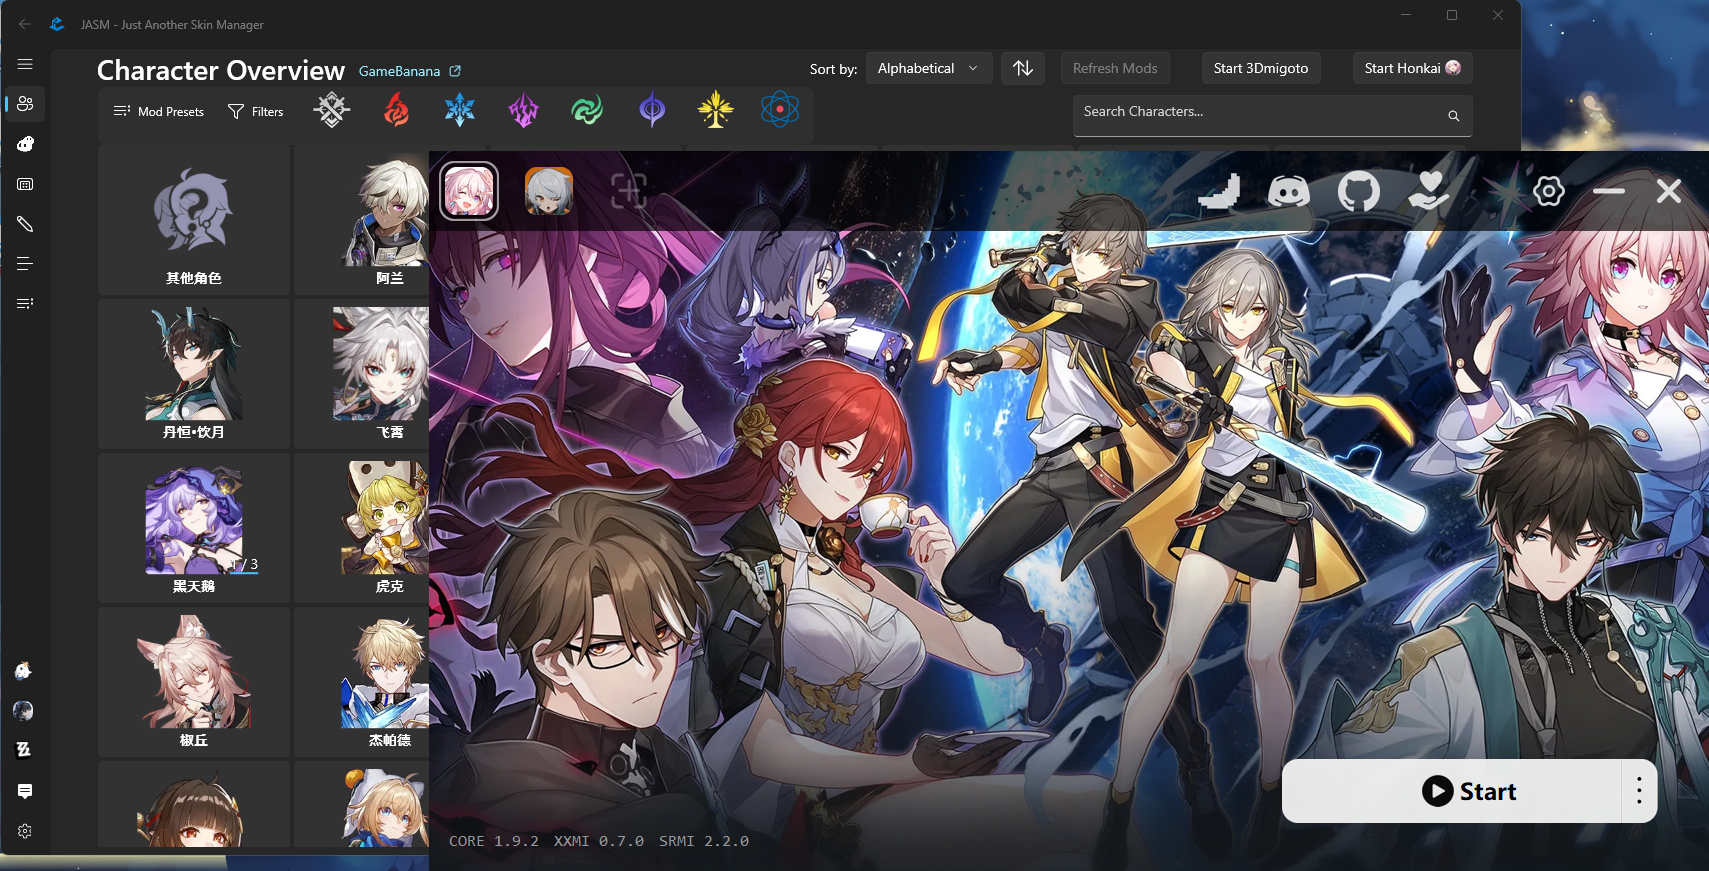This screenshot has width=1709, height=871.
Task: Click the donate heart-in-hand launcher icon
Action: [1429, 191]
